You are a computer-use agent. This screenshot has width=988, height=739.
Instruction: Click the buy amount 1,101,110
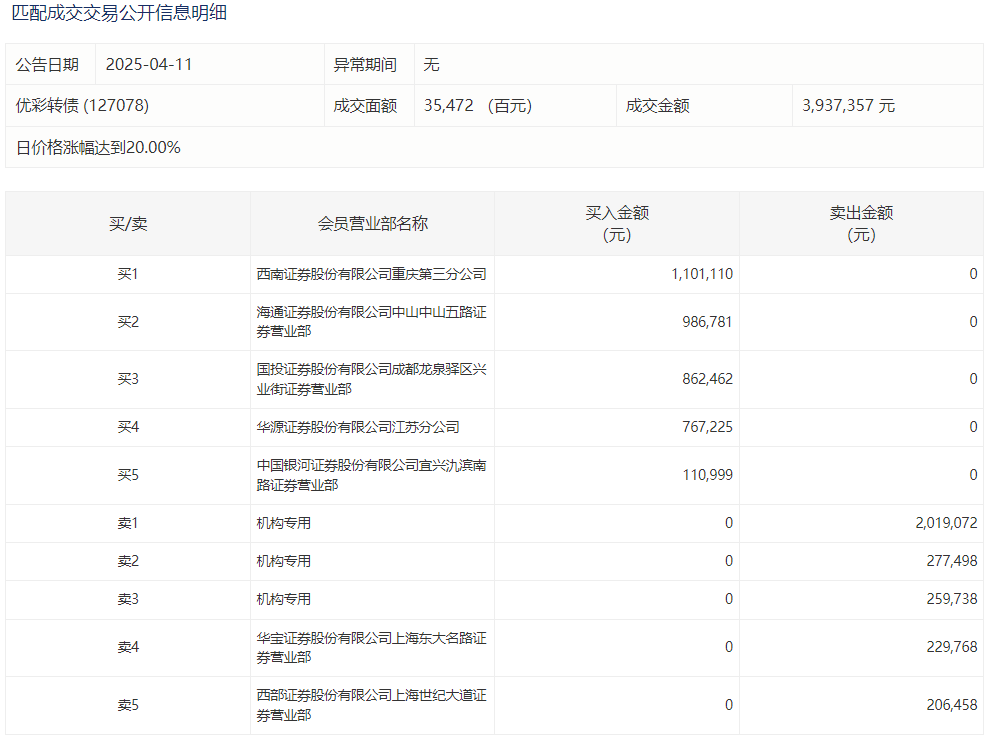(702, 274)
